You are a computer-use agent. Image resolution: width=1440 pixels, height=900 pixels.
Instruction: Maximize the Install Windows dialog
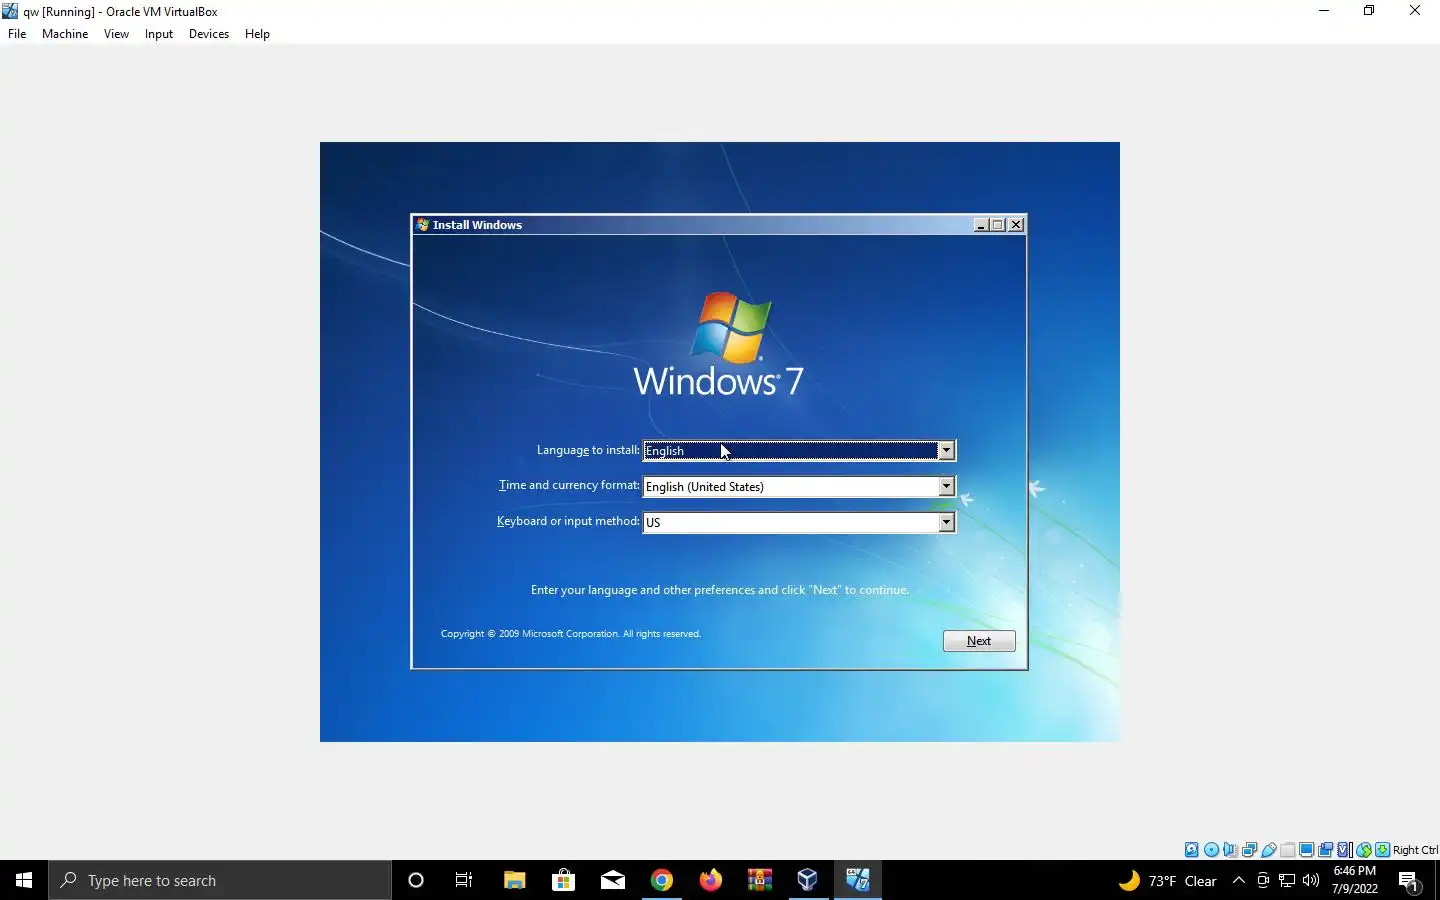point(998,225)
